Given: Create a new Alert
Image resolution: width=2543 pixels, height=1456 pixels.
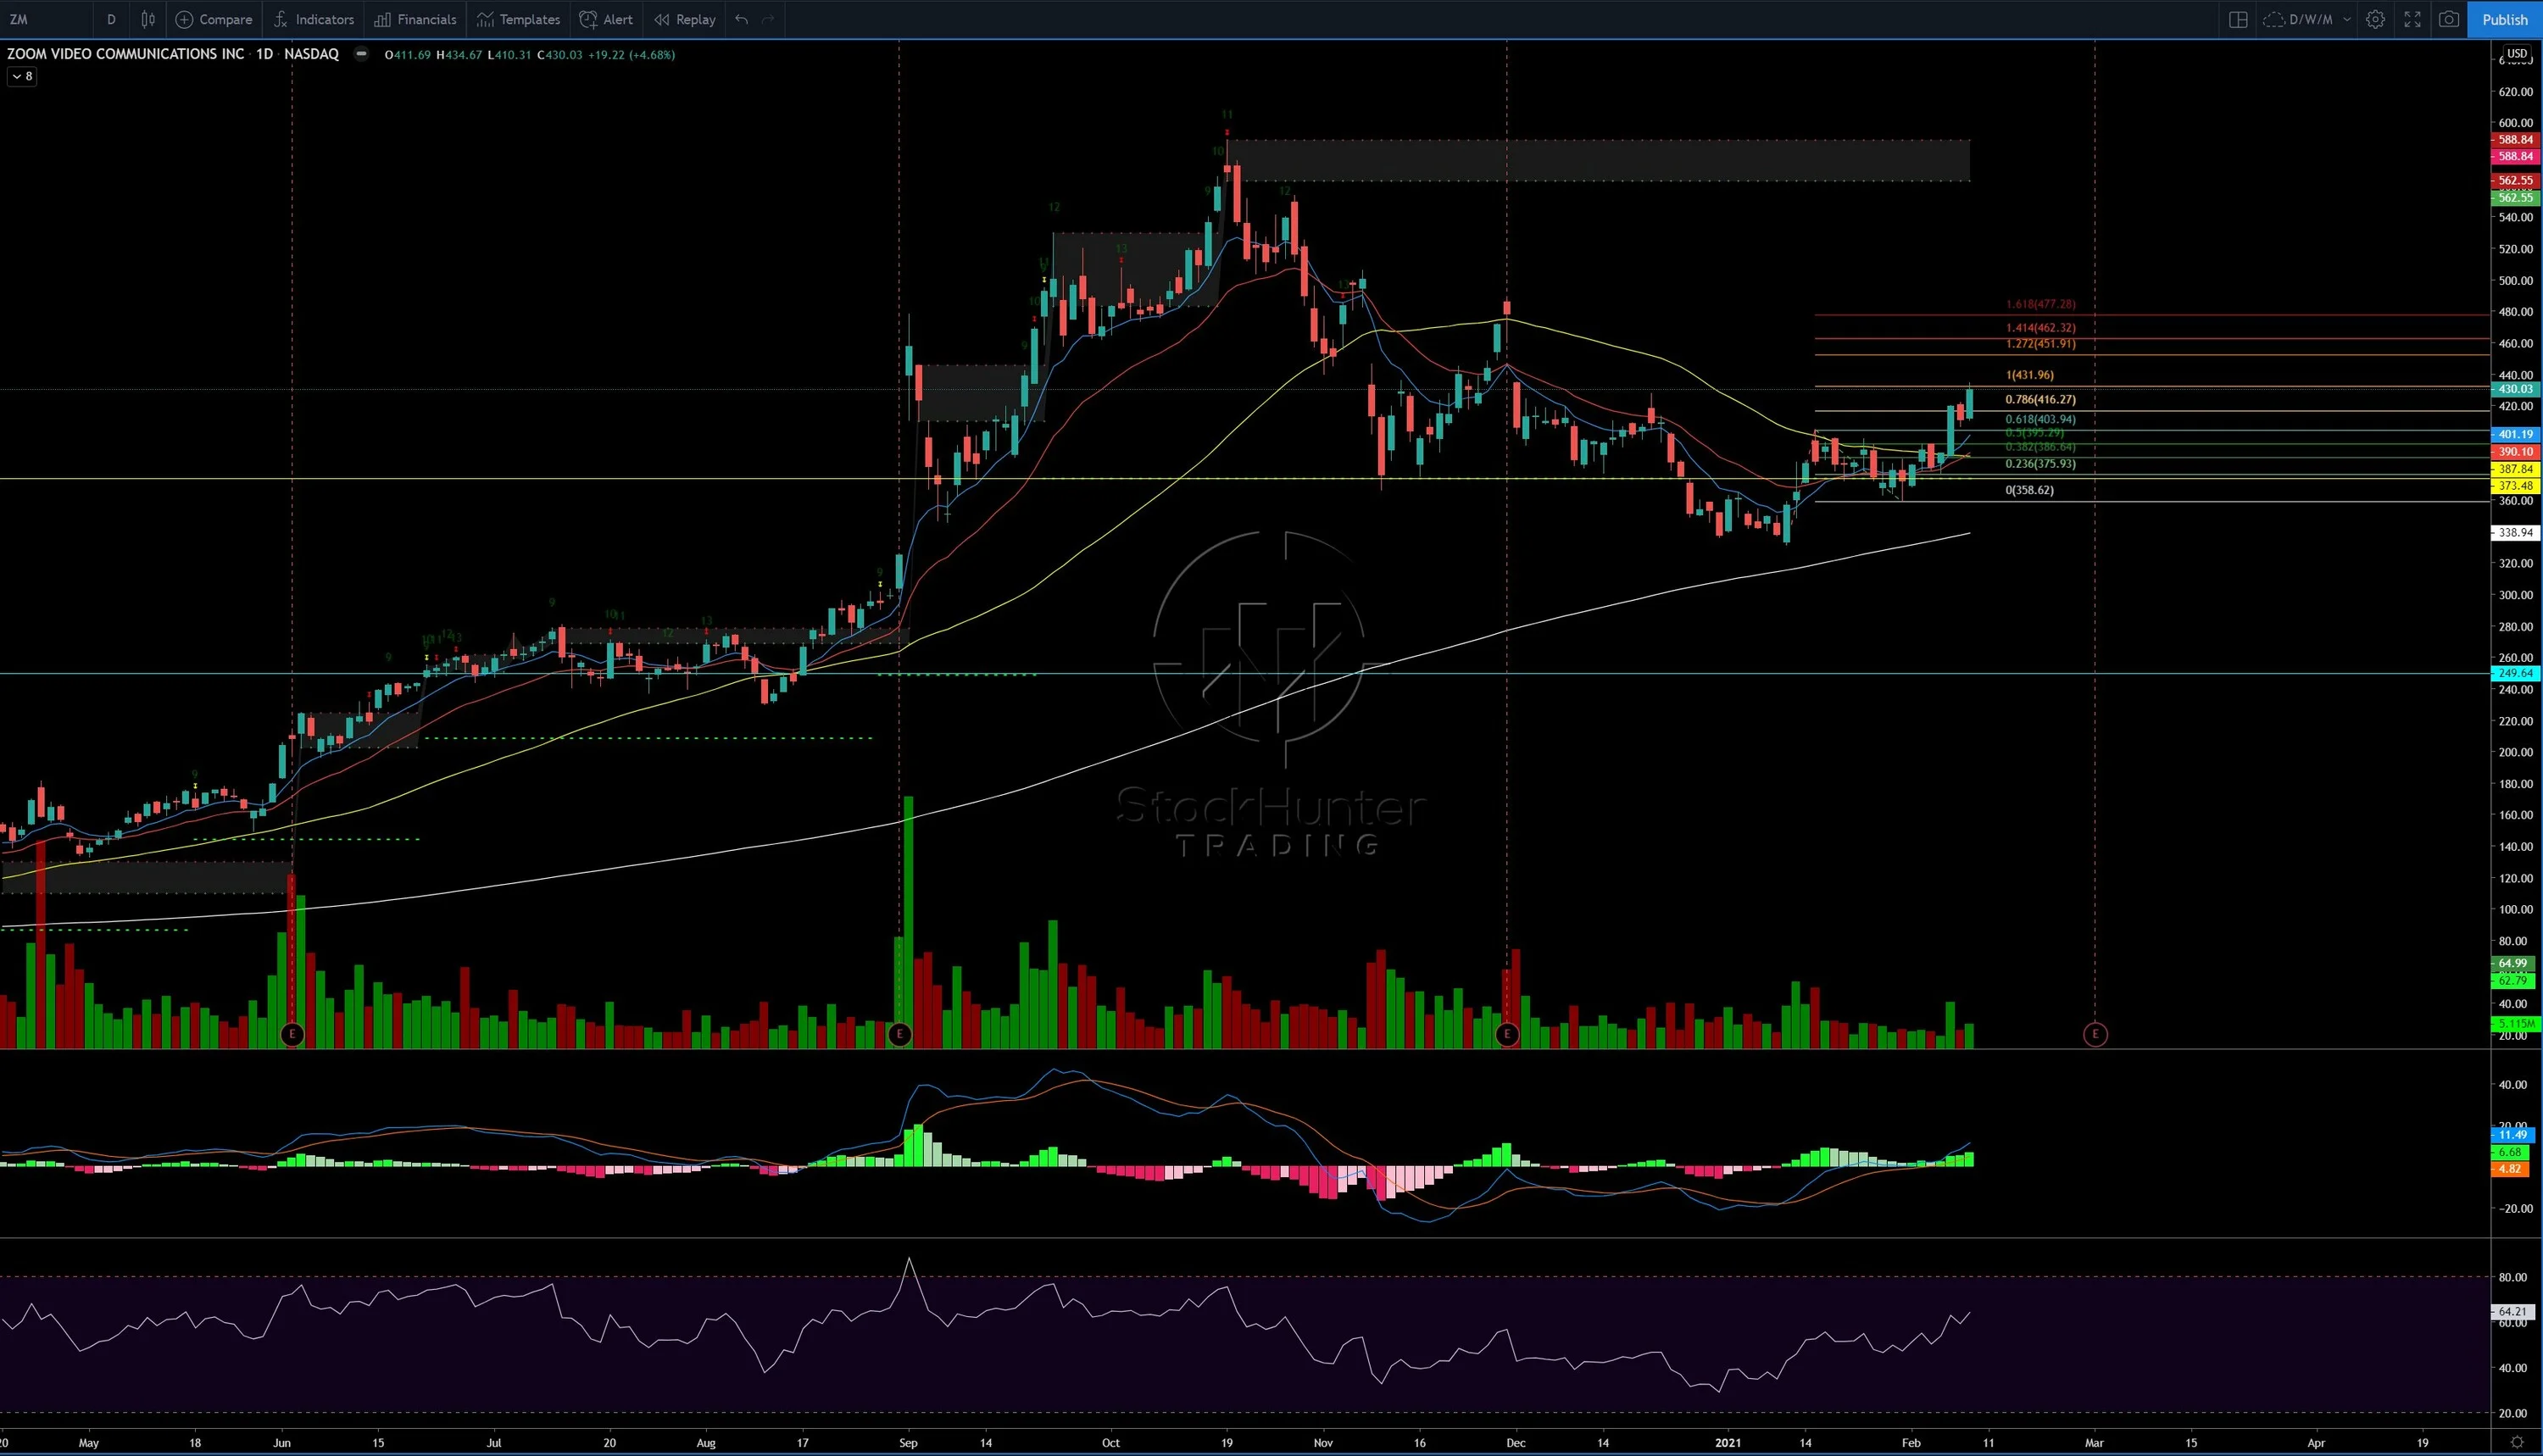Looking at the screenshot, I should point(606,19).
